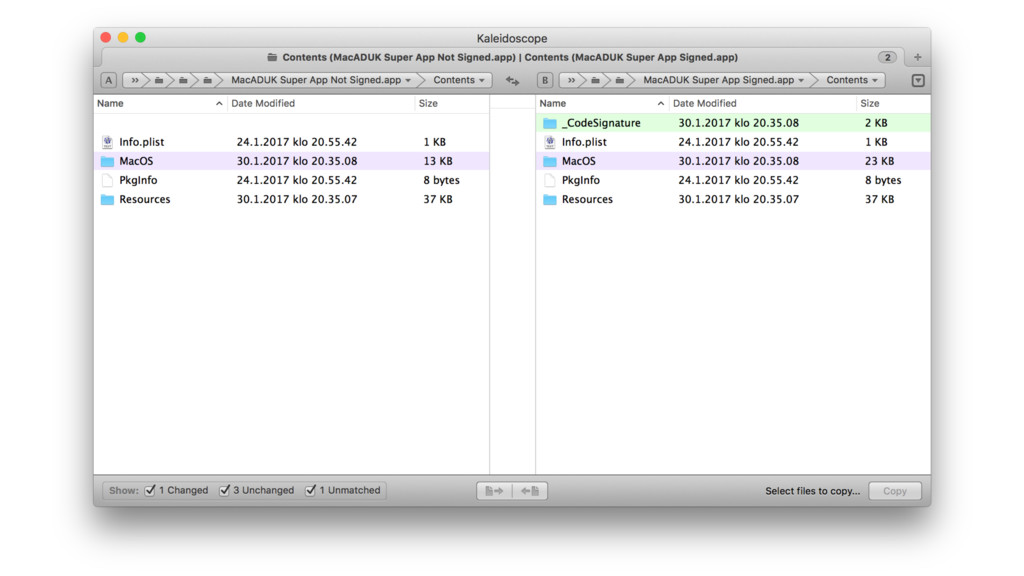The height and width of the screenshot is (576, 1024).
Task: Click the last folder breadcrumb icon on side A
Action: click(x=207, y=80)
